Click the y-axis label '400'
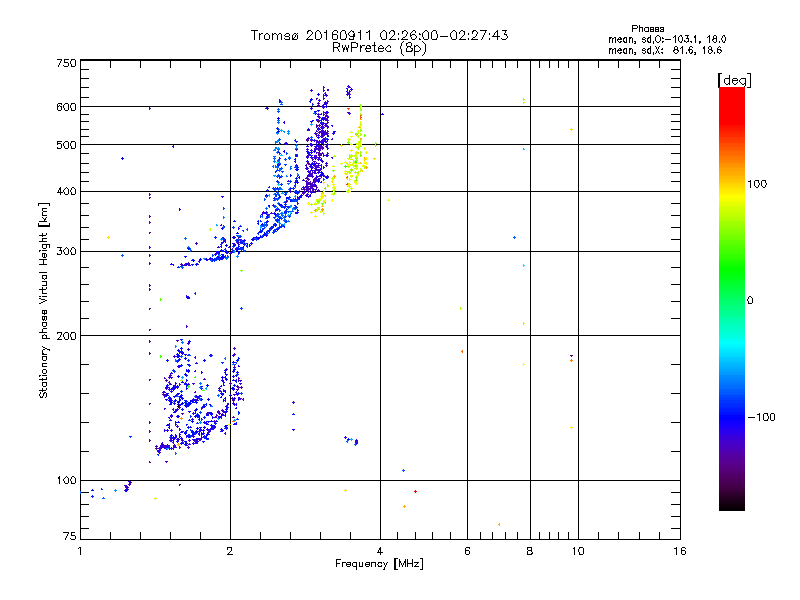The width and height of the screenshot is (800, 600). pos(66,192)
